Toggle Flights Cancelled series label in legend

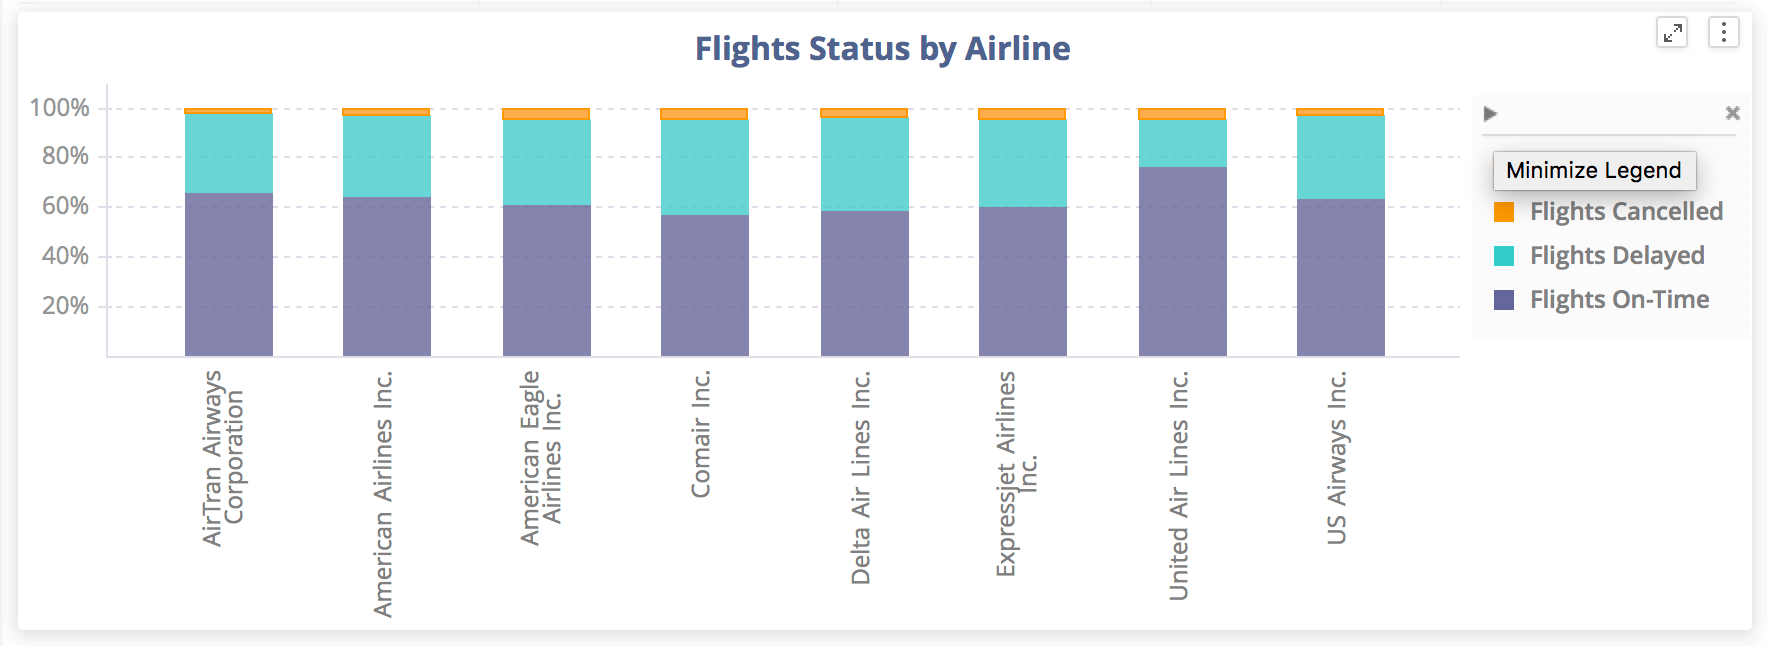1626,212
